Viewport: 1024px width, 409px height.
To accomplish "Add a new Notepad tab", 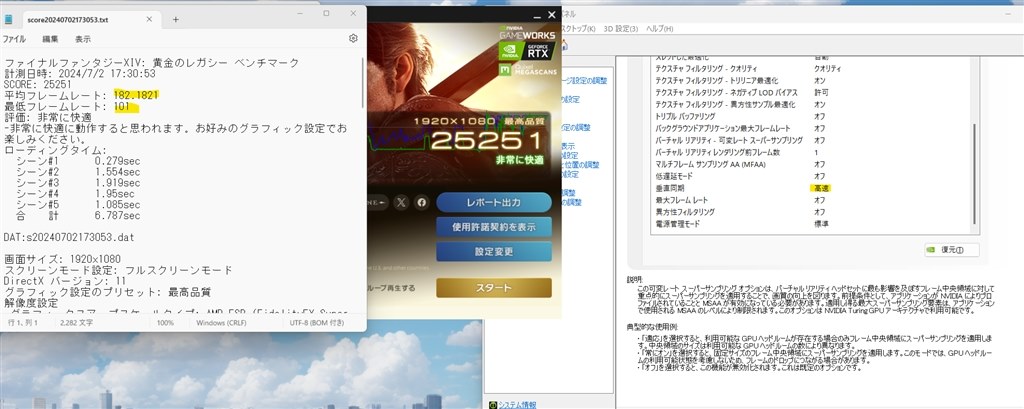I will [175, 20].
